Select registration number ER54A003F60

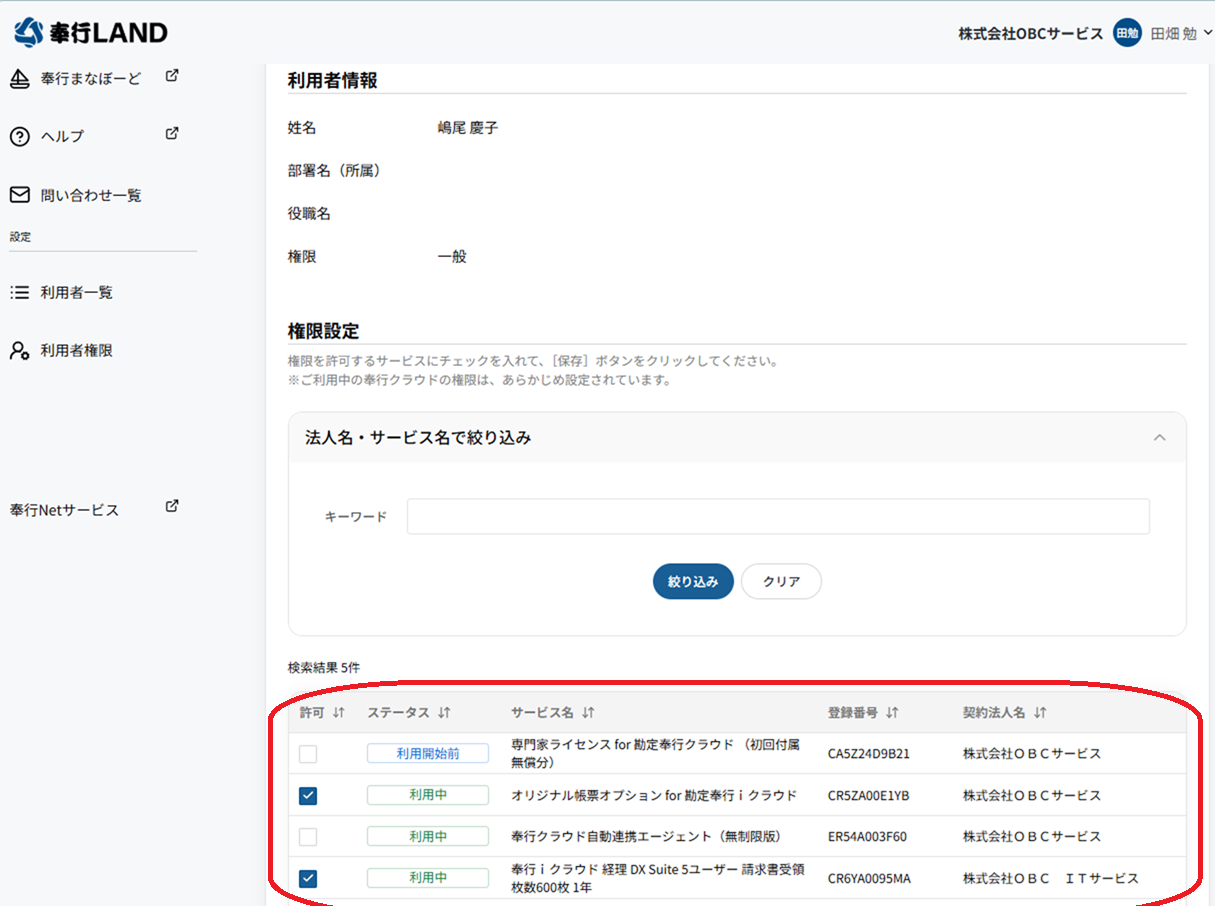pos(867,837)
